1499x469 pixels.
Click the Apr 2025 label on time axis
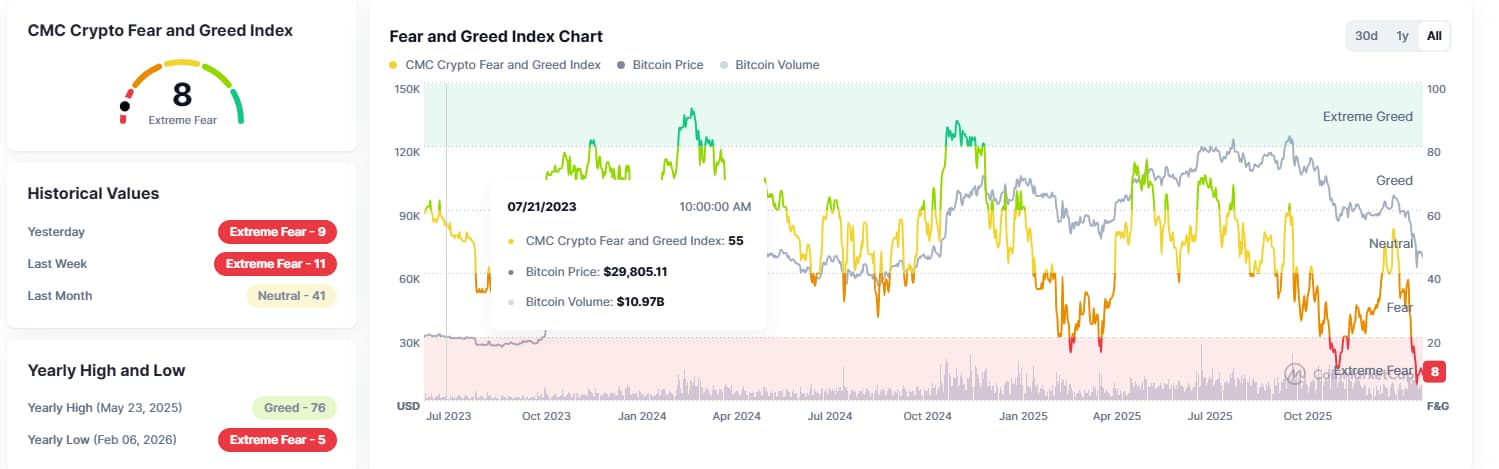pos(1117,416)
